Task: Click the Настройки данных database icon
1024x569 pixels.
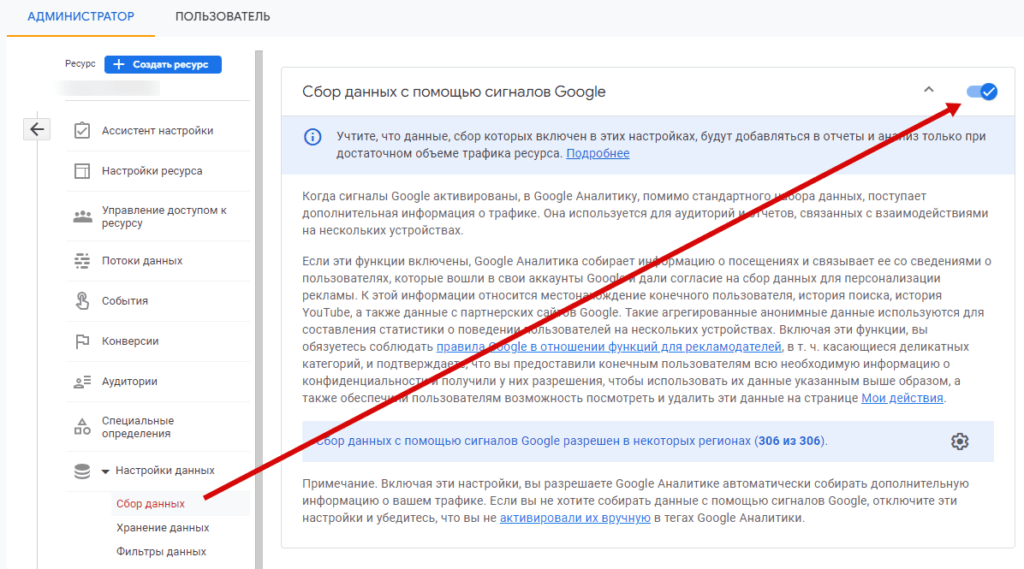Action: [x=82, y=471]
